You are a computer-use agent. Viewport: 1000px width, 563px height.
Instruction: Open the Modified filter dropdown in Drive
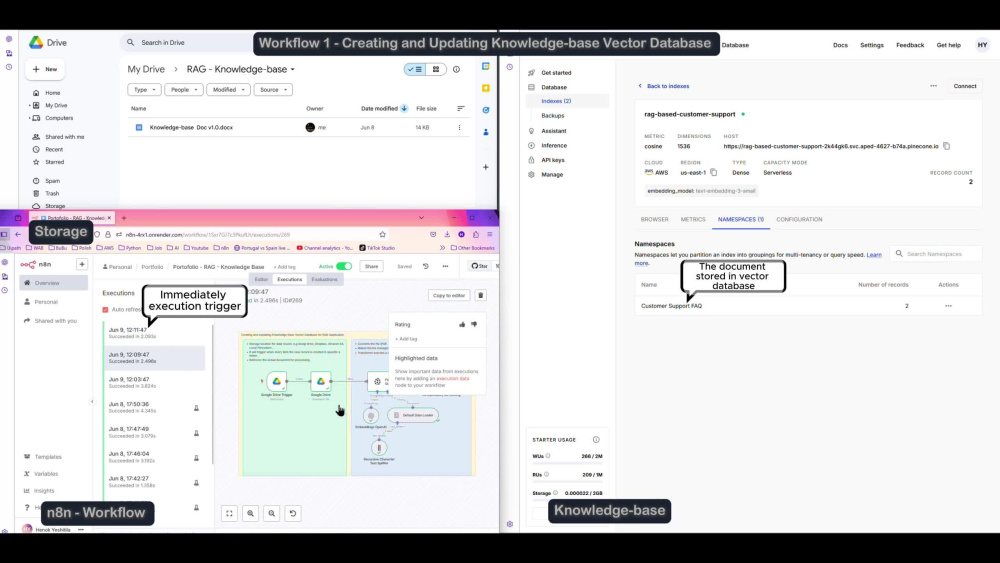[228, 90]
